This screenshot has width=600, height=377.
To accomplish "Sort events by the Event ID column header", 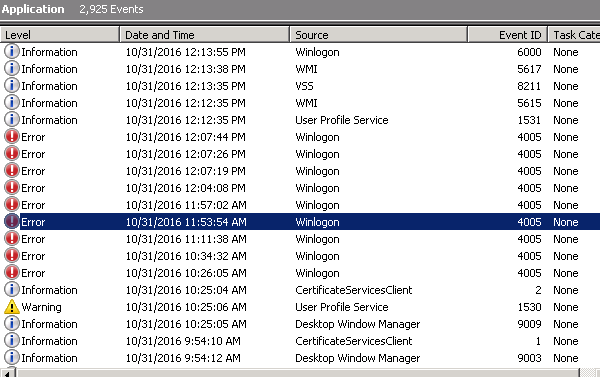I will point(507,35).
